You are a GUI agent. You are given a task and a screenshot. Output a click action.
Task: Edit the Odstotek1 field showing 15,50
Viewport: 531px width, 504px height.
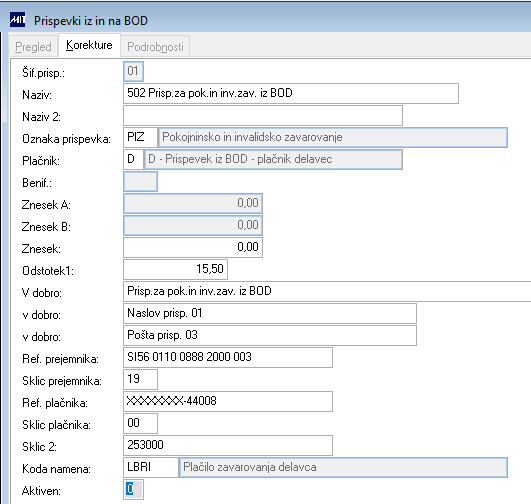(x=175, y=269)
